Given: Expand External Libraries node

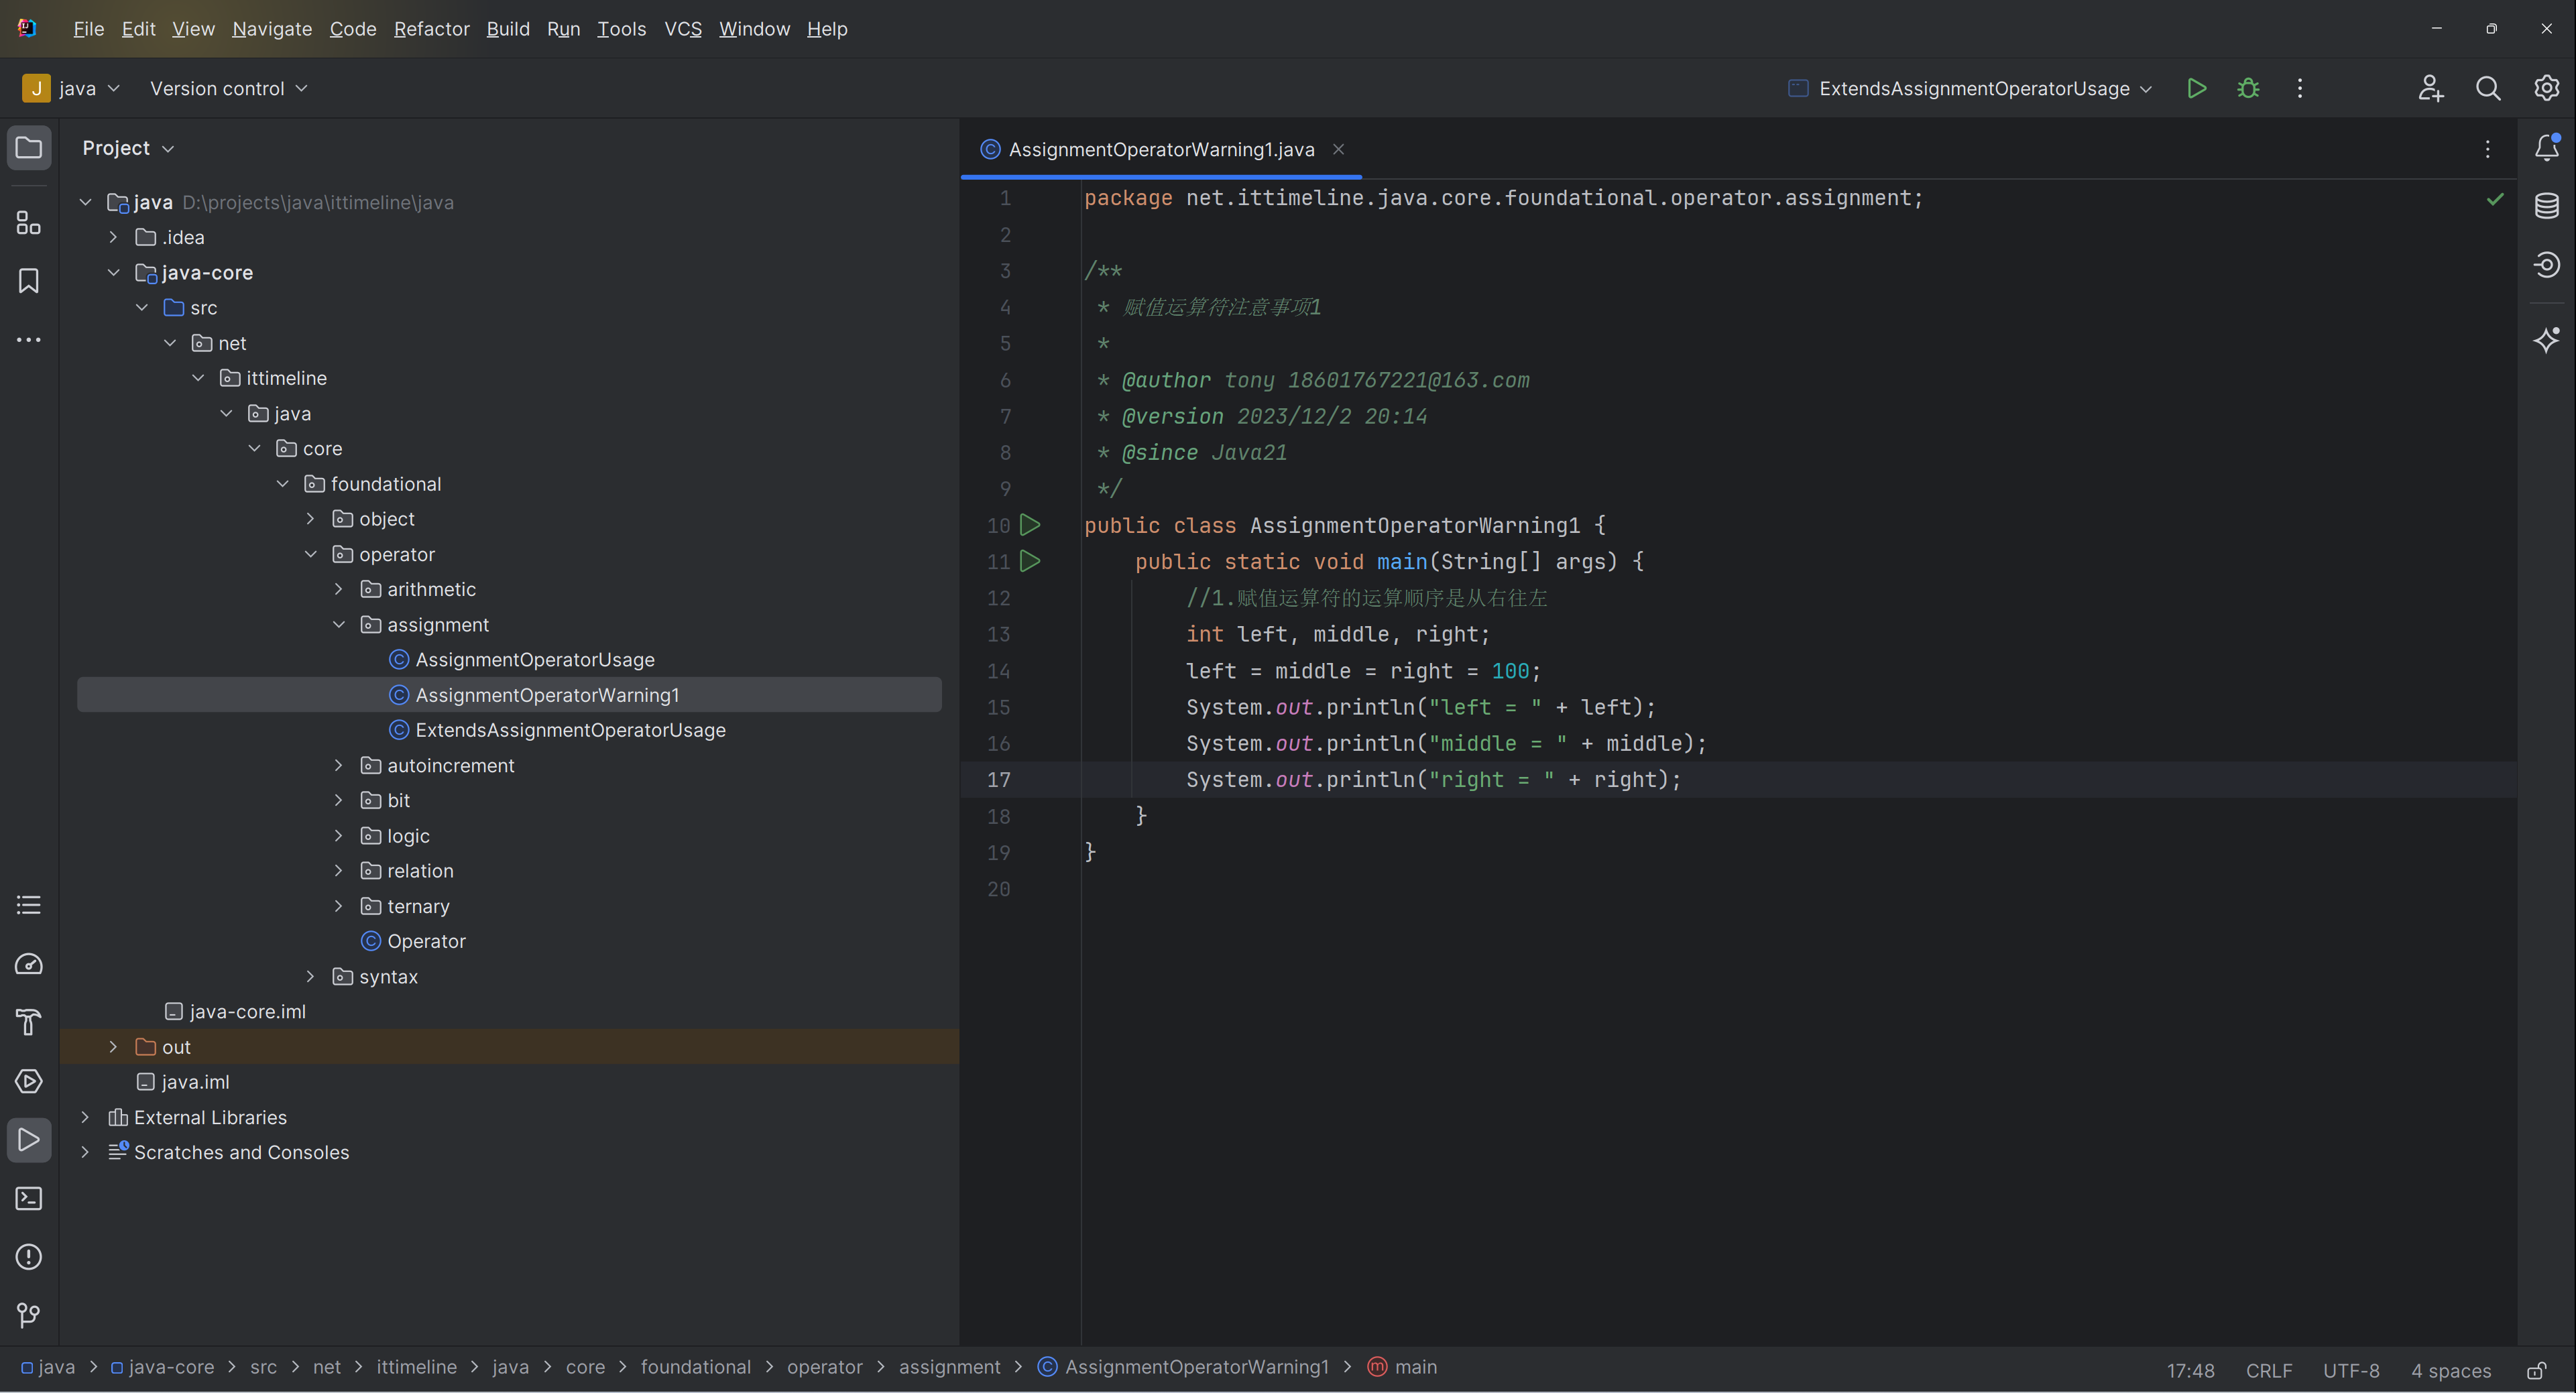Looking at the screenshot, I should [x=85, y=1117].
